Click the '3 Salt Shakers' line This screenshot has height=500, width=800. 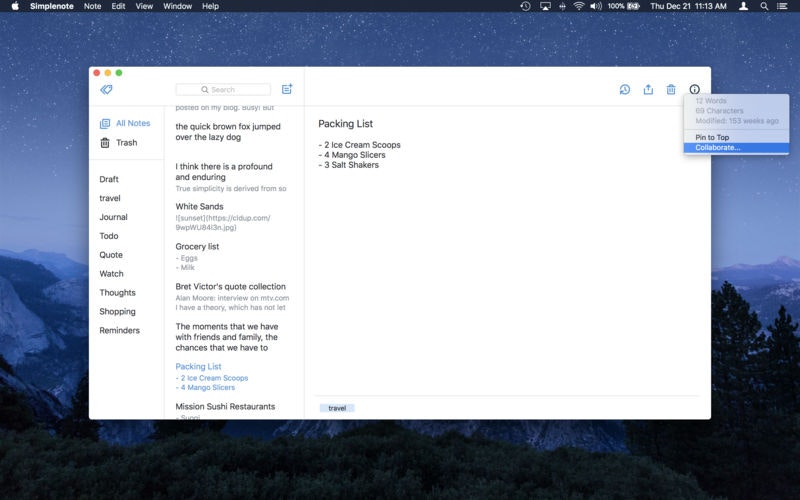(348, 165)
